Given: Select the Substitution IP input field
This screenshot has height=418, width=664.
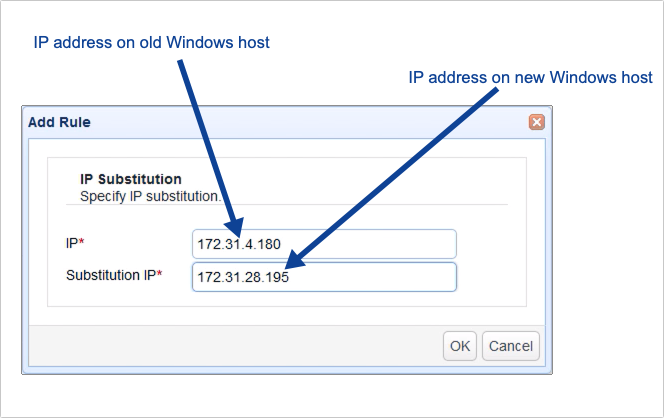Looking at the screenshot, I should coord(323,277).
